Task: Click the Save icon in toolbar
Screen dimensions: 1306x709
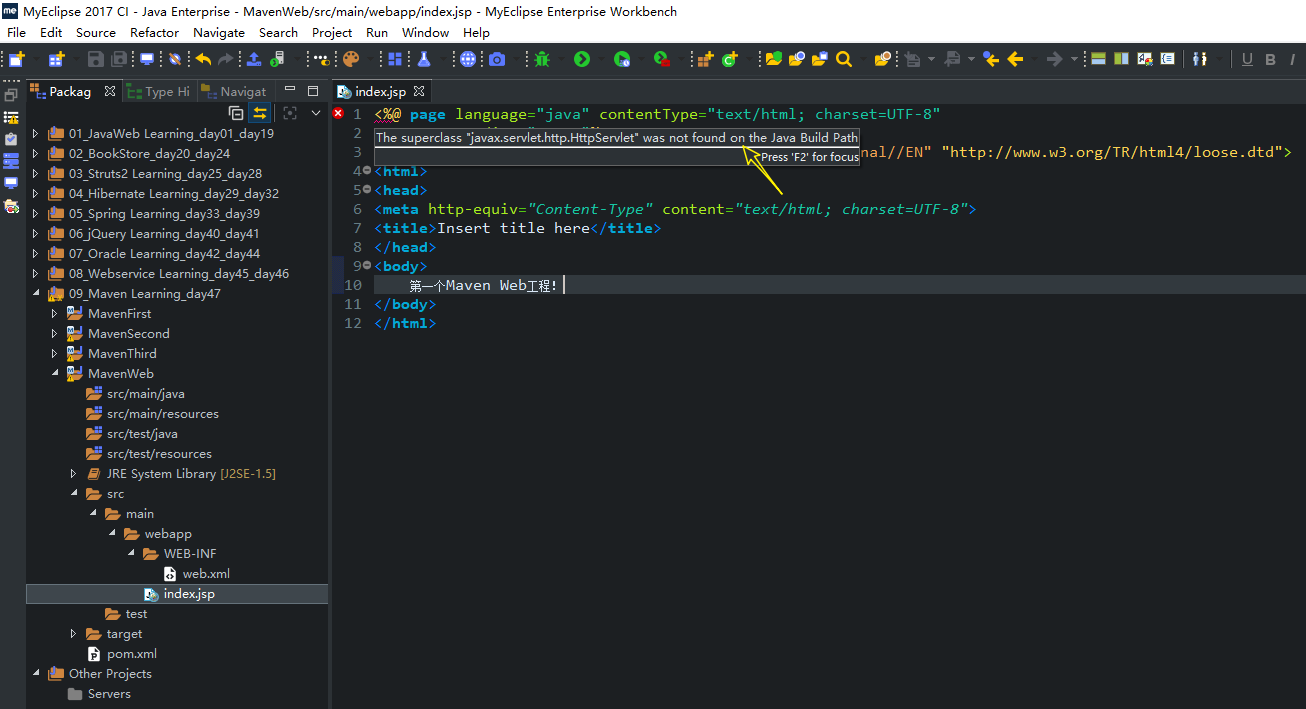Action: (96, 59)
